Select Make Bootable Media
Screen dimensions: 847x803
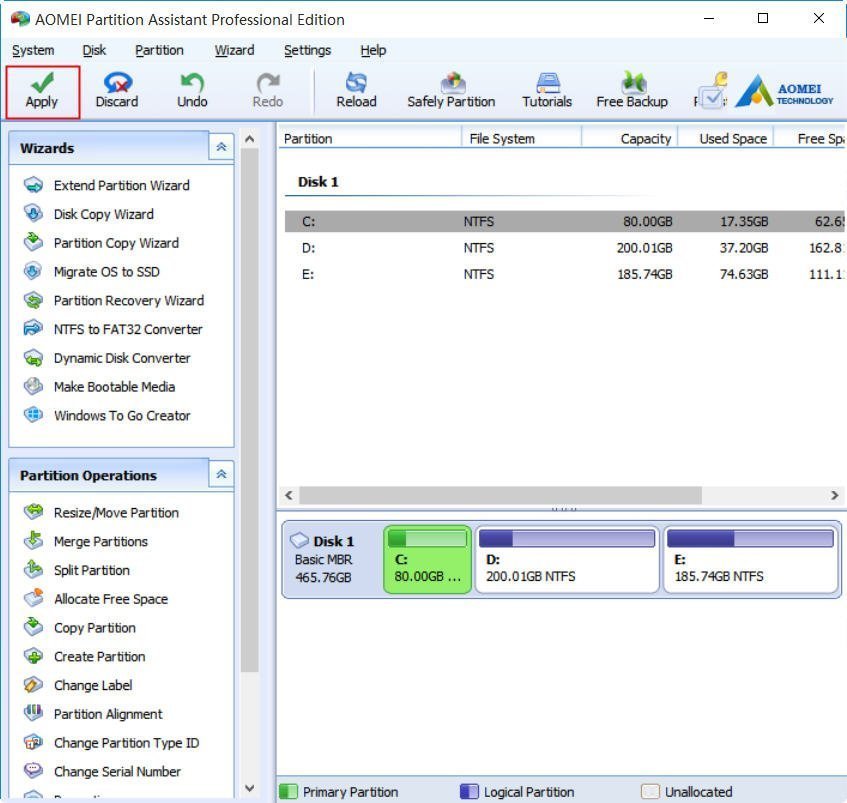99,387
